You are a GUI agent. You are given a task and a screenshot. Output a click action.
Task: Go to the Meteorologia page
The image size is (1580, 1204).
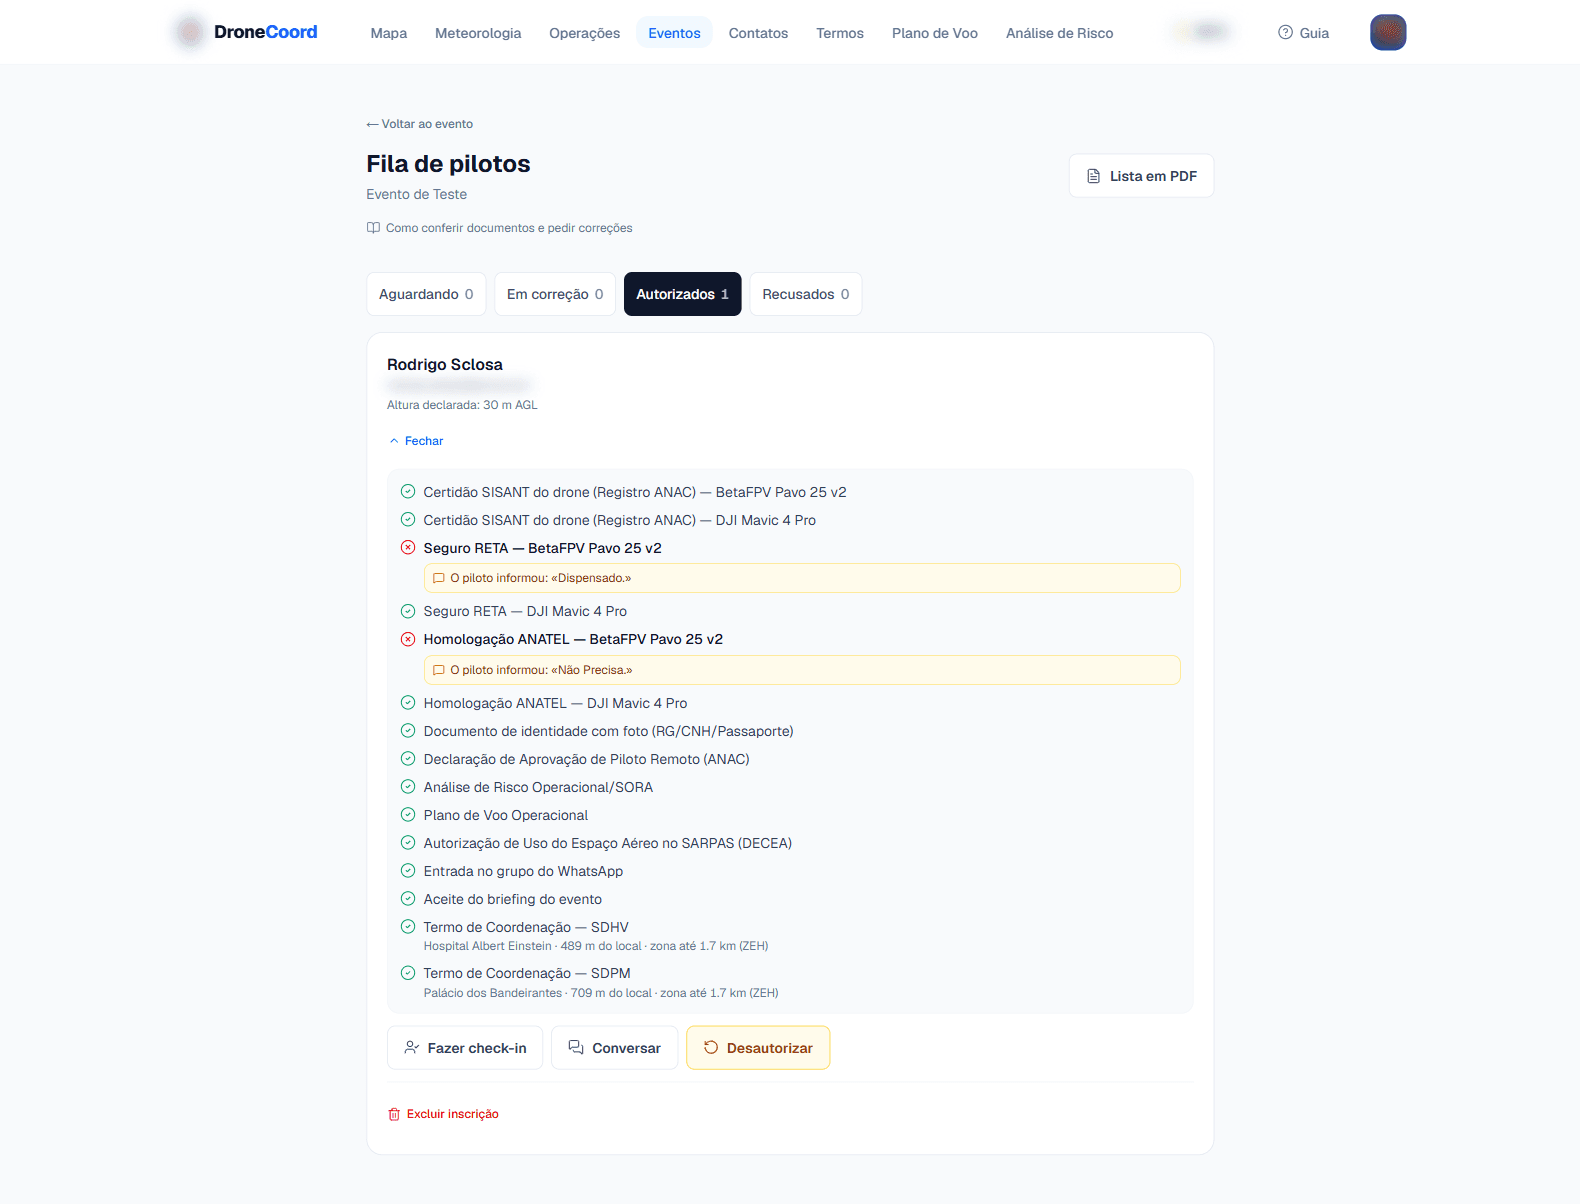point(478,33)
